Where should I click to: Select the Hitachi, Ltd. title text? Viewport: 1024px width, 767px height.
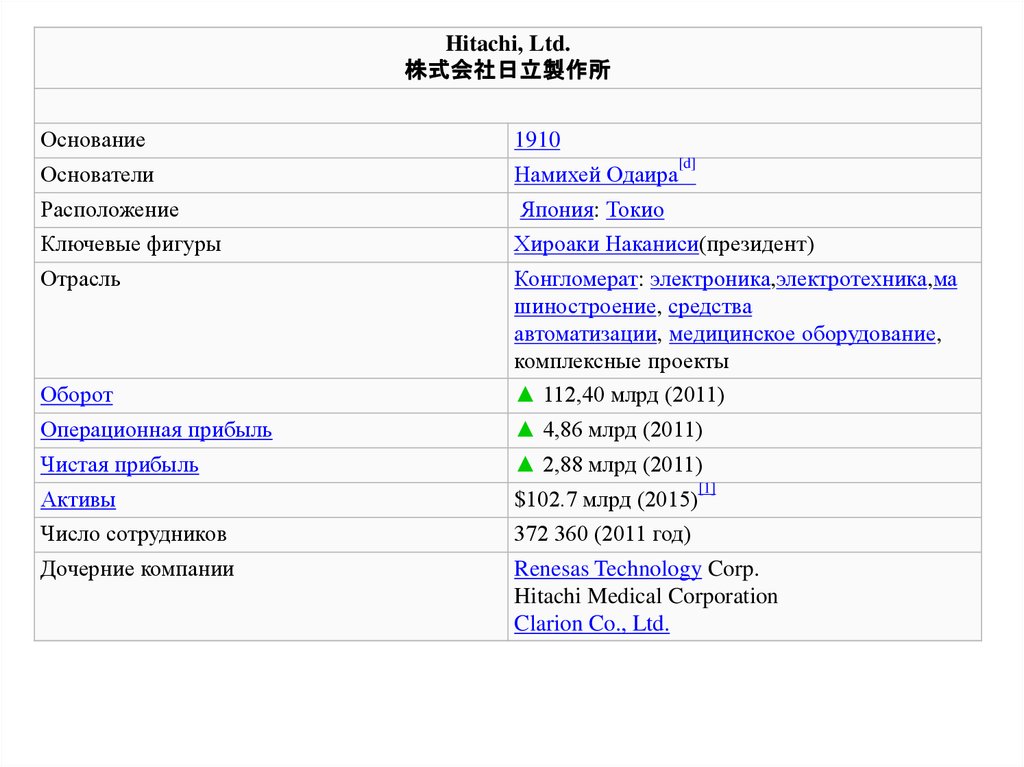pyautogui.click(x=508, y=44)
